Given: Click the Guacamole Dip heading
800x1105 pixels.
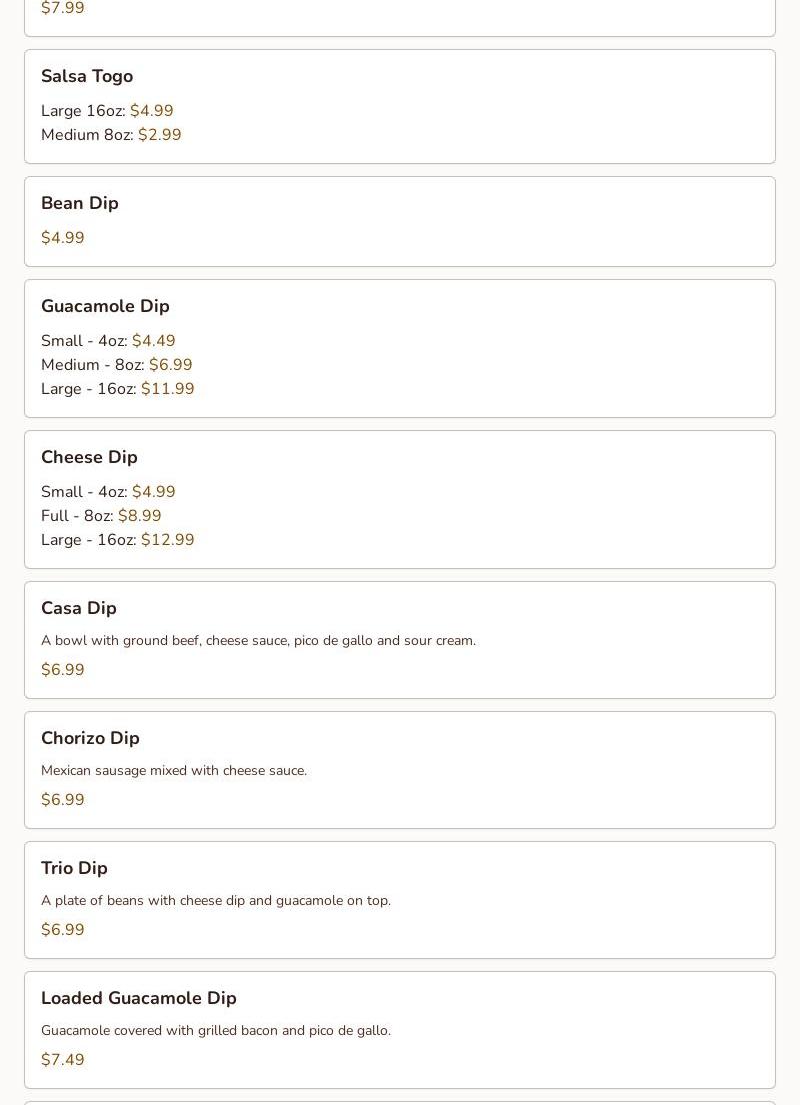Looking at the screenshot, I should pos(105,306).
